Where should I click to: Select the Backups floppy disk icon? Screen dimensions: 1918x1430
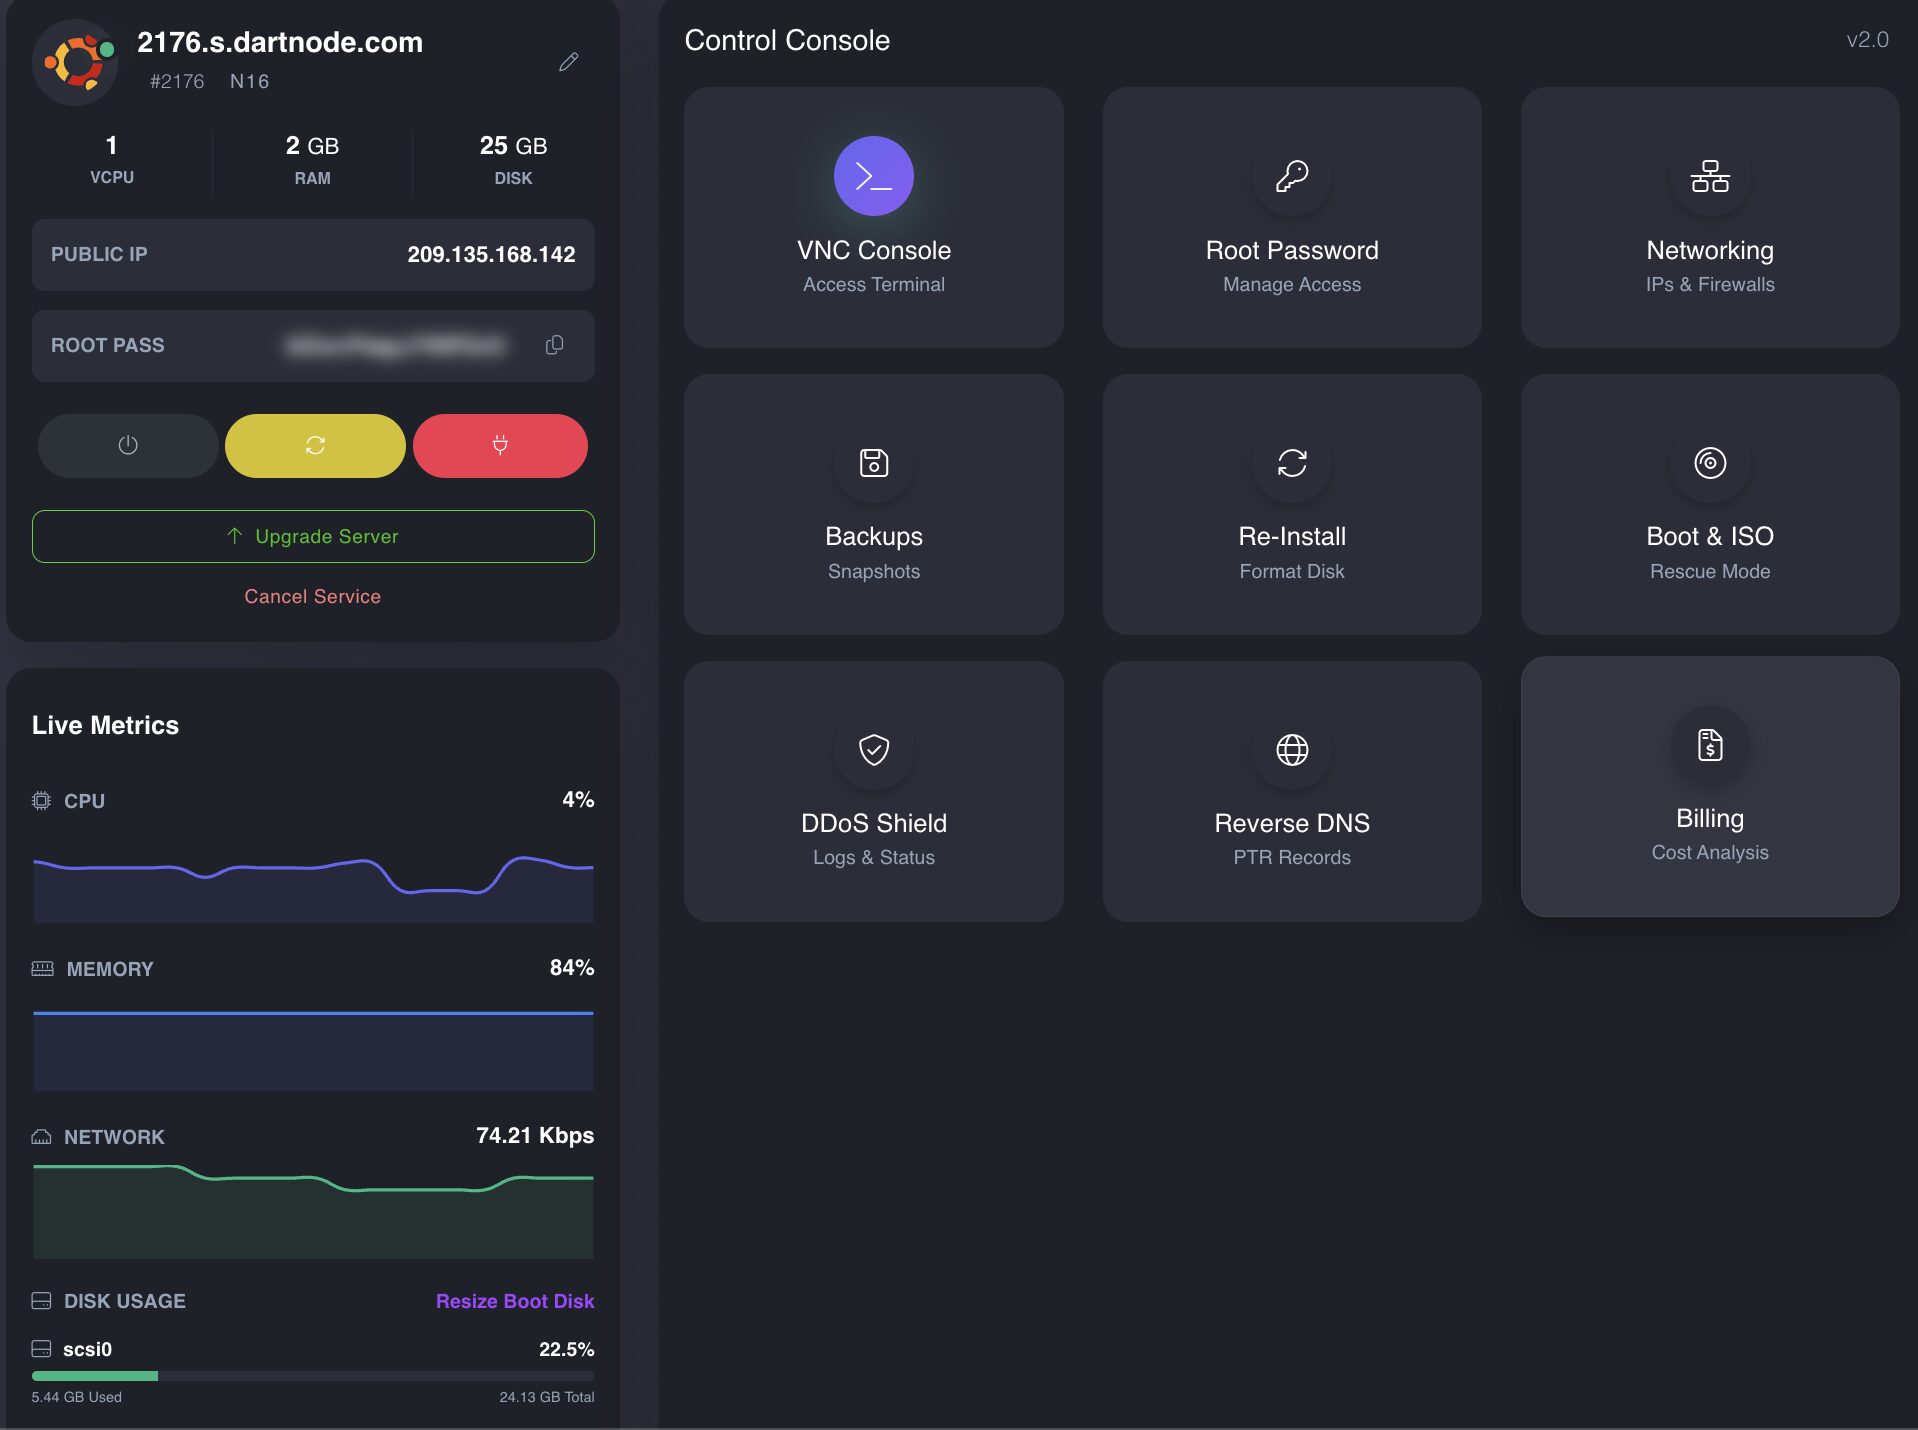[x=873, y=463]
